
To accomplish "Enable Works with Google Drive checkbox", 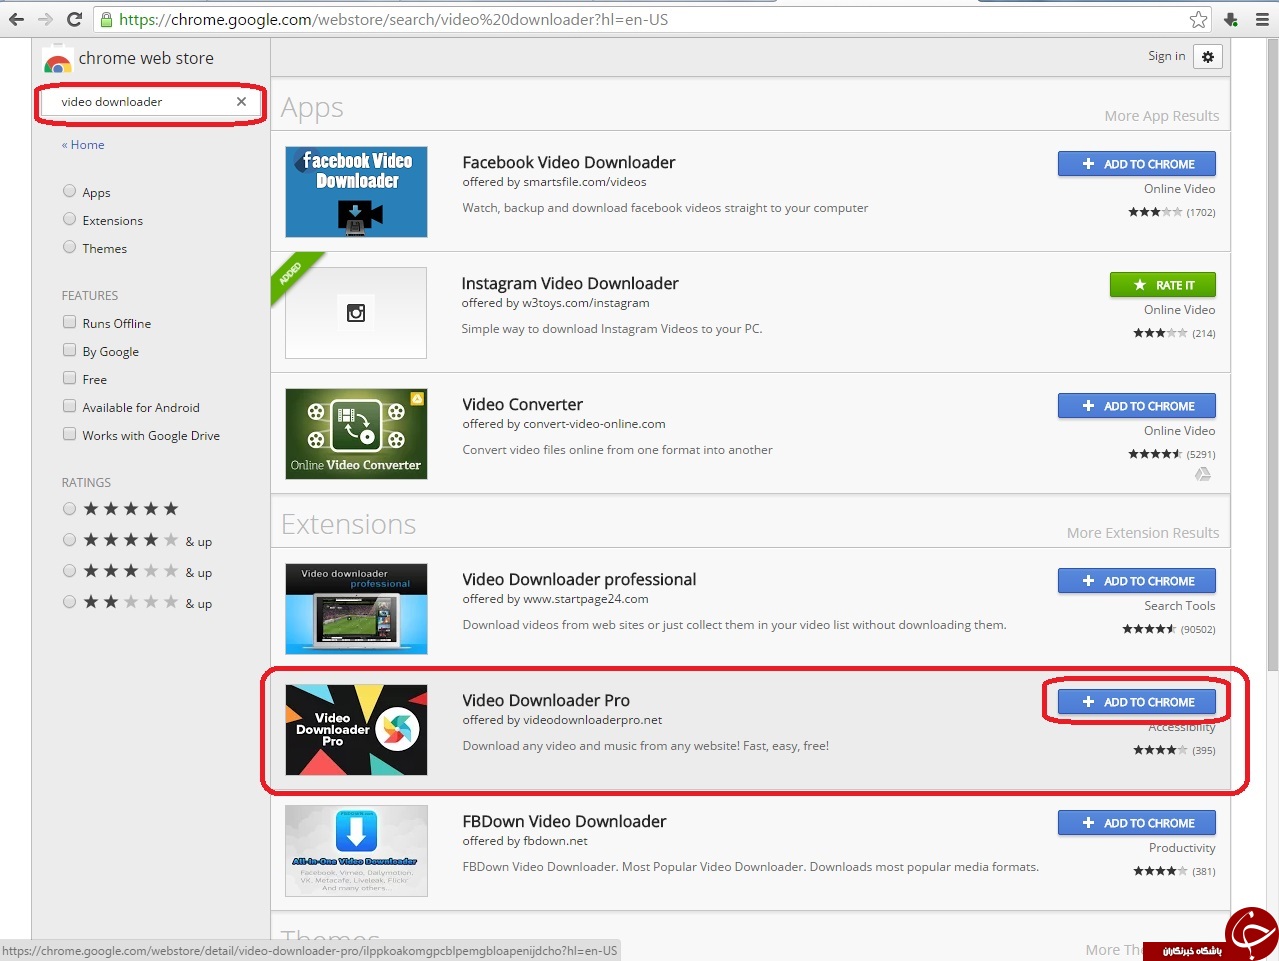I will pyautogui.click(x=69, y=434).
